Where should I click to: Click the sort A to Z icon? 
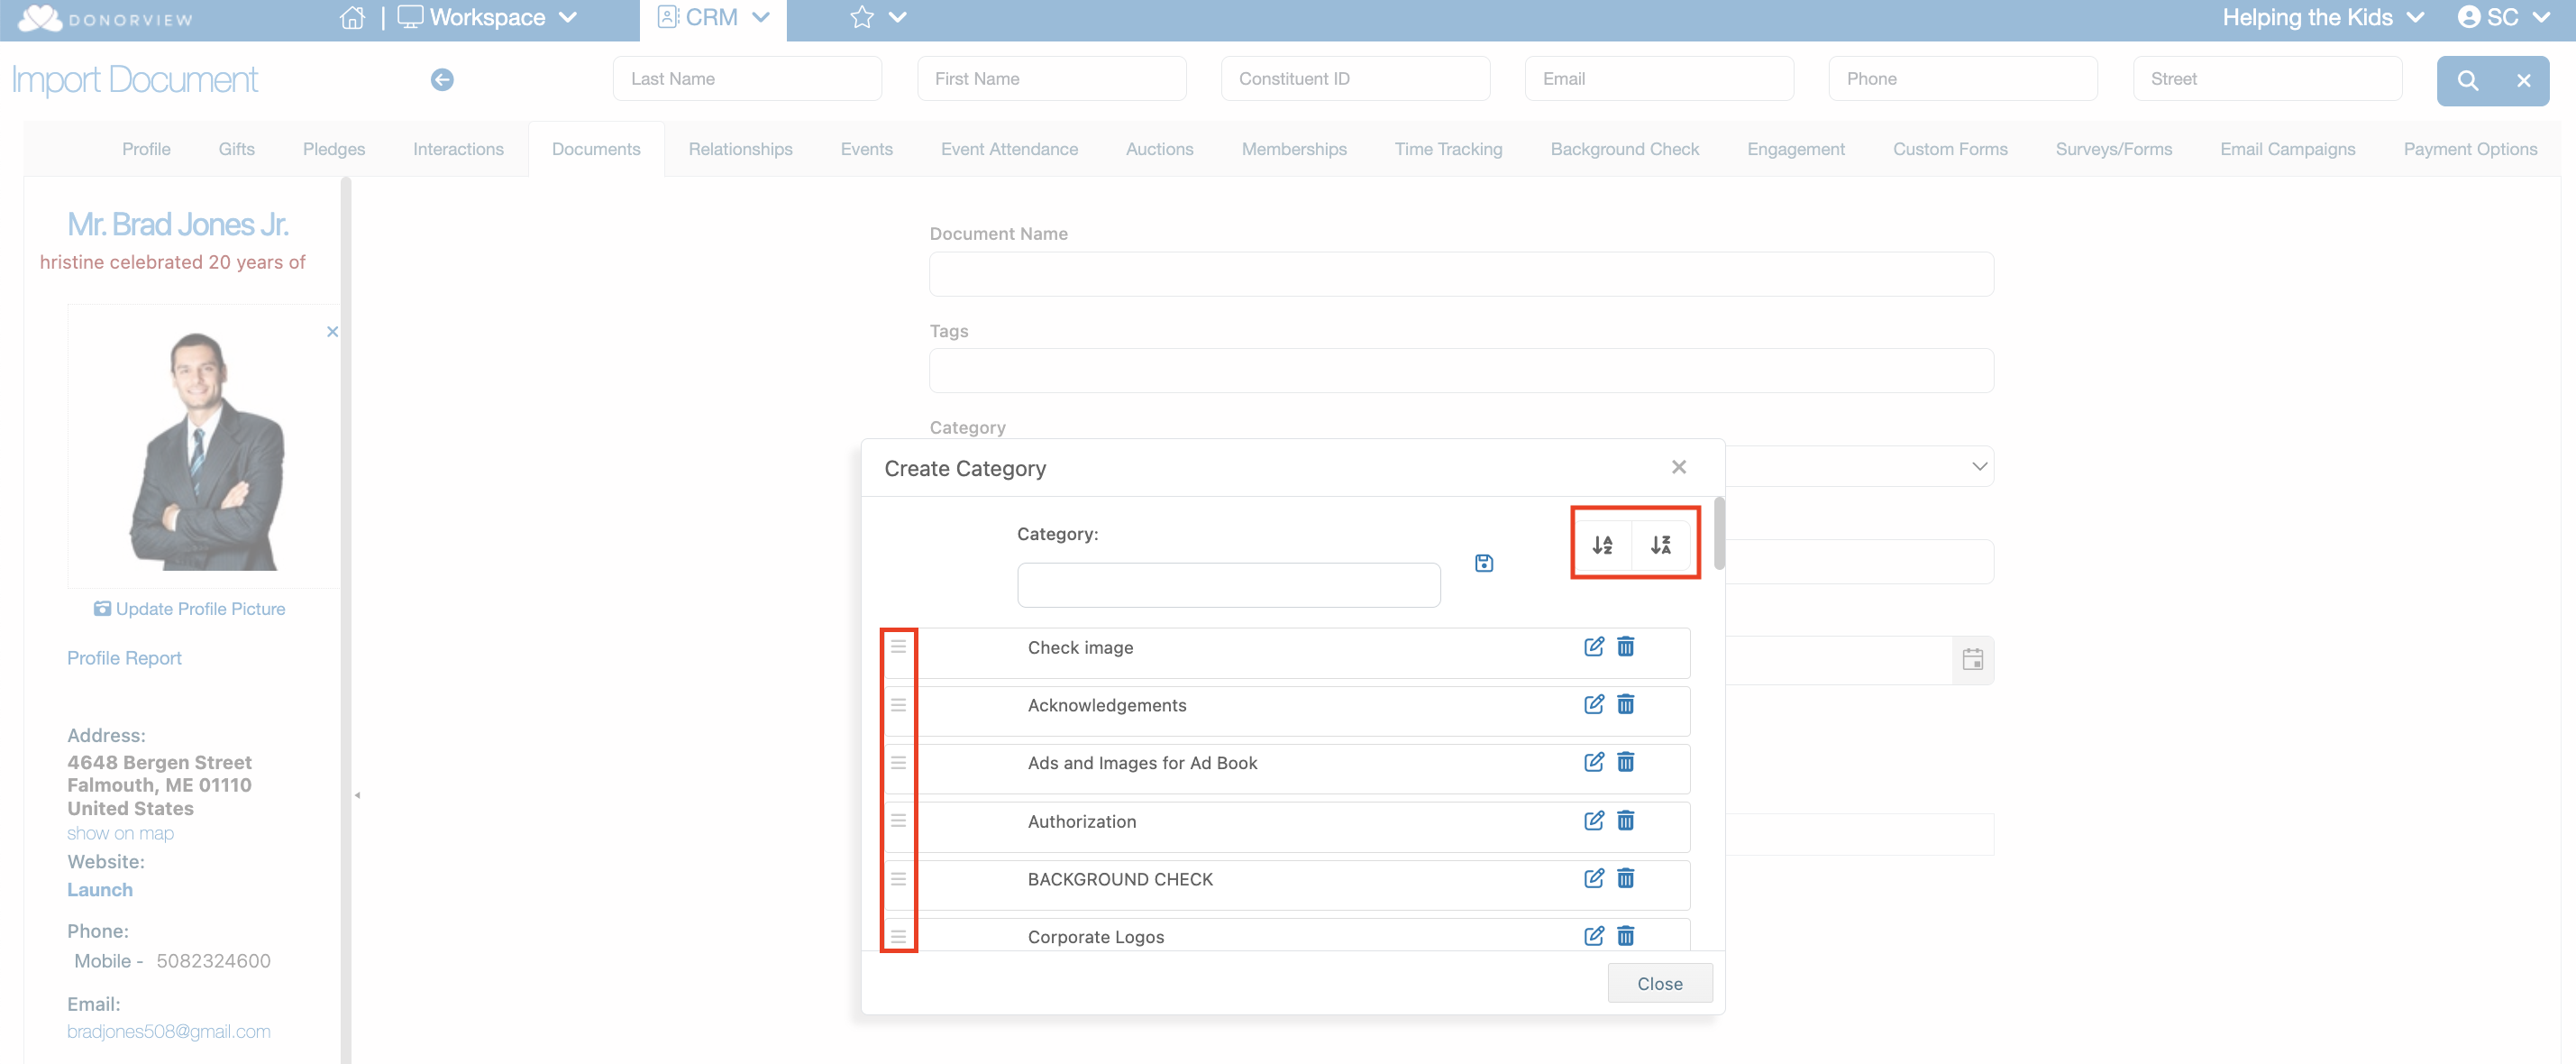pyautogui.click(x=1602, y=544)
